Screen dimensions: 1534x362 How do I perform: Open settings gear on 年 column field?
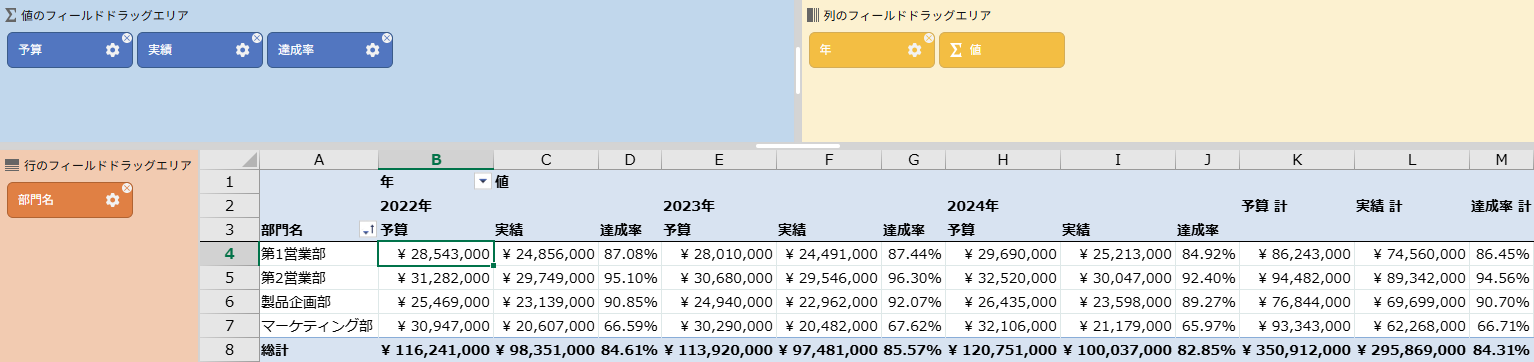[914, 50]
